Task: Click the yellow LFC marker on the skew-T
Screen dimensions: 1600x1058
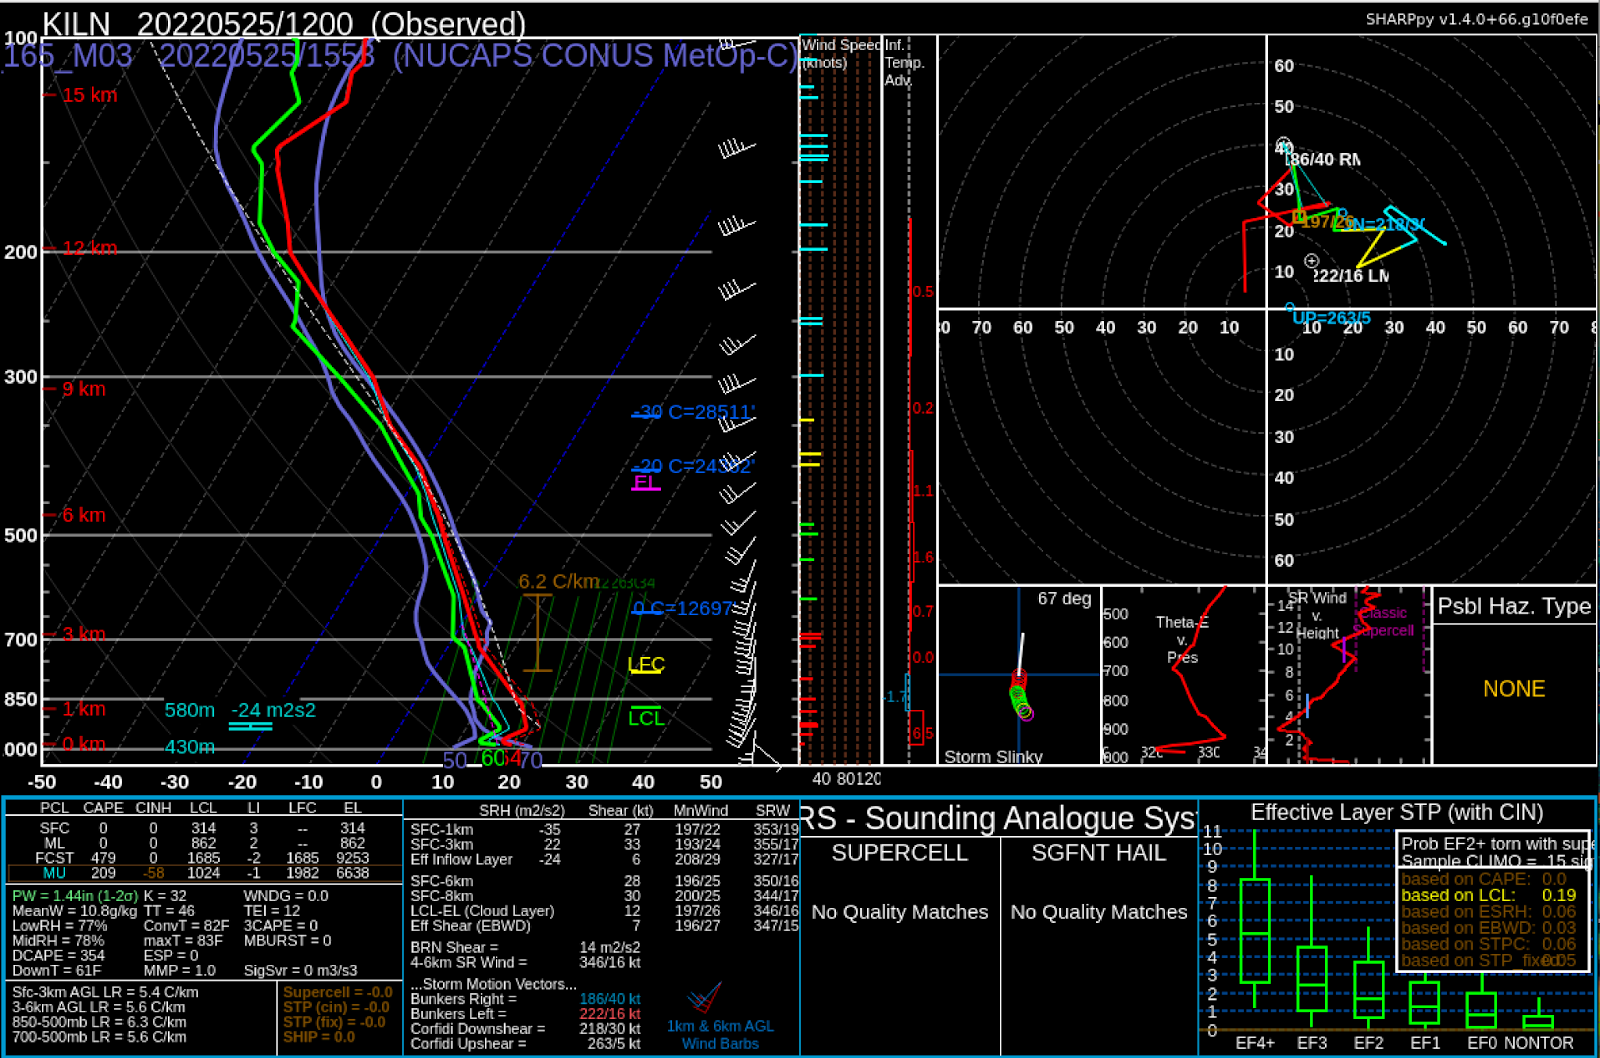Action: (x=646, y=665)
